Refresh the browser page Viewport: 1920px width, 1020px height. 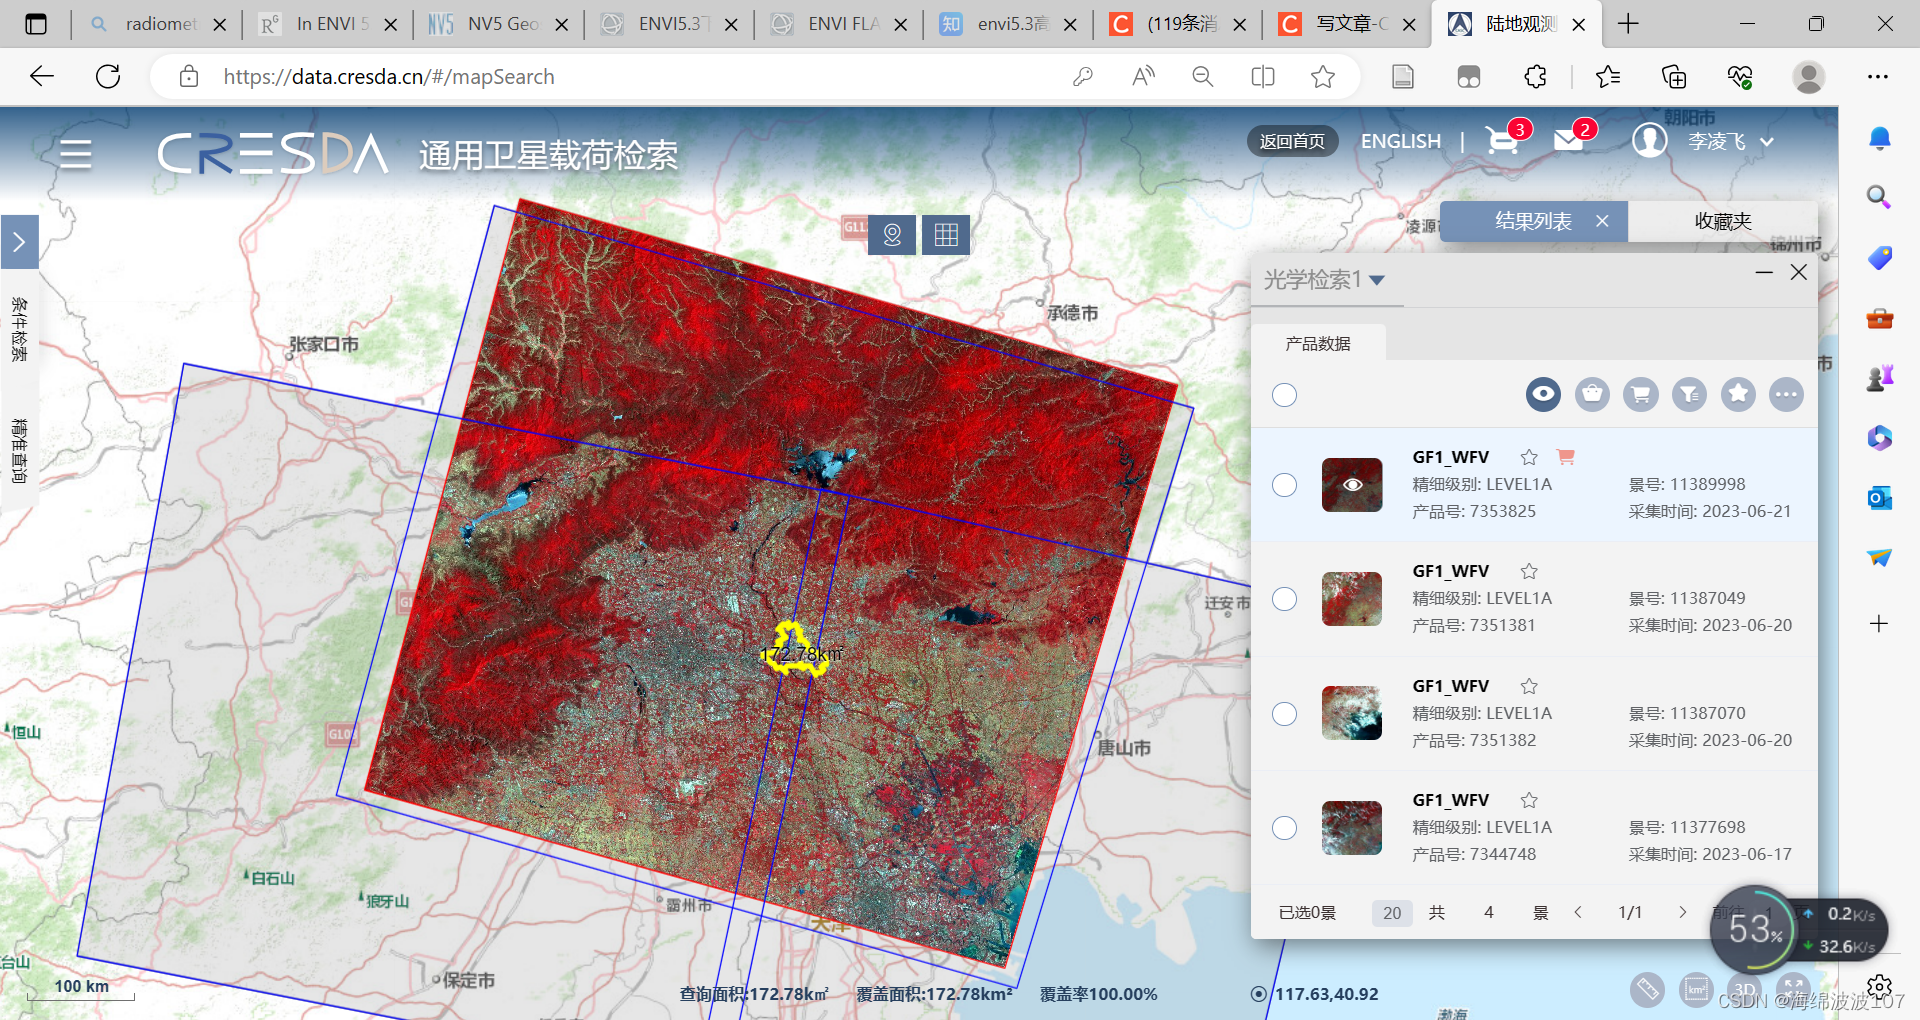coord(108,76)
